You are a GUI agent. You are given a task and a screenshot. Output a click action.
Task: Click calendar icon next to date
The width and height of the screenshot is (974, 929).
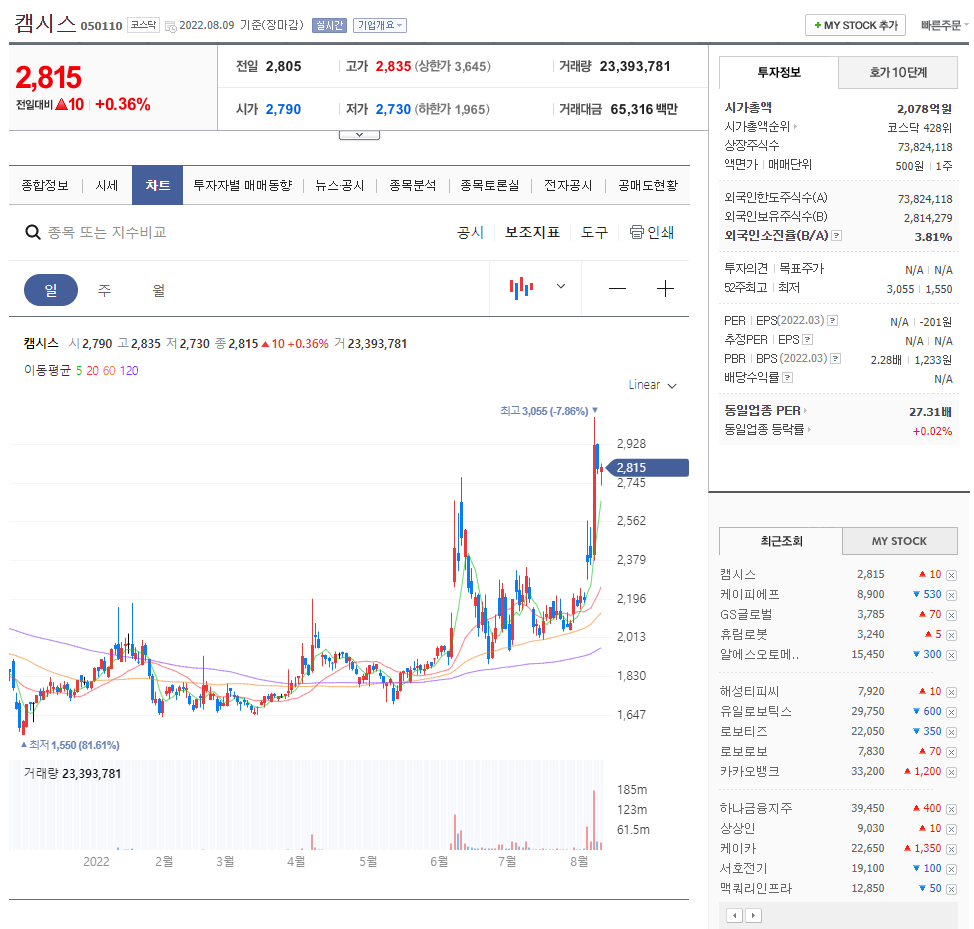click(170, 26)
